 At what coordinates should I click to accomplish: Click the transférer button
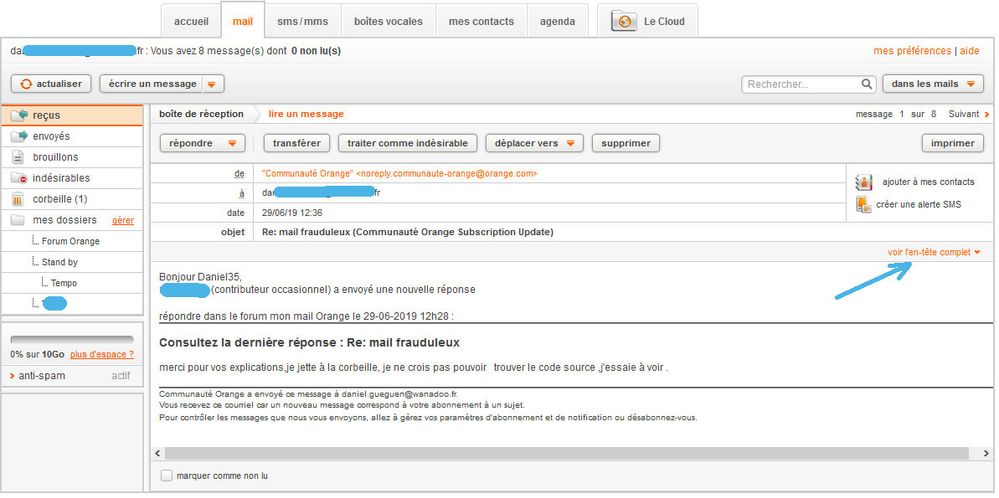[x=297, y=143]
